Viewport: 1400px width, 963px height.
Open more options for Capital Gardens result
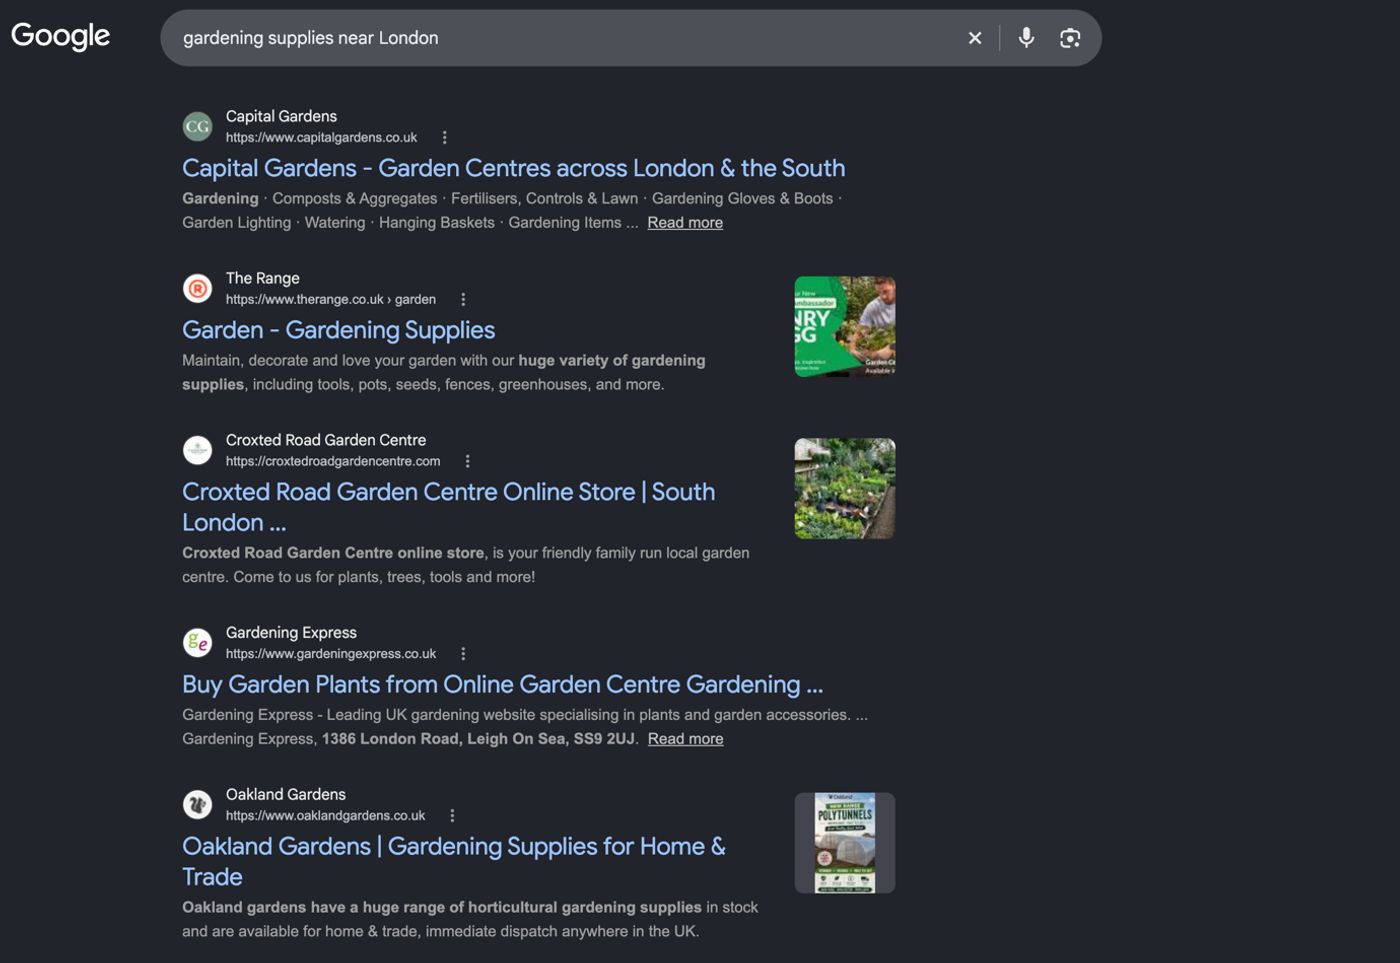[x=445, y=138]
